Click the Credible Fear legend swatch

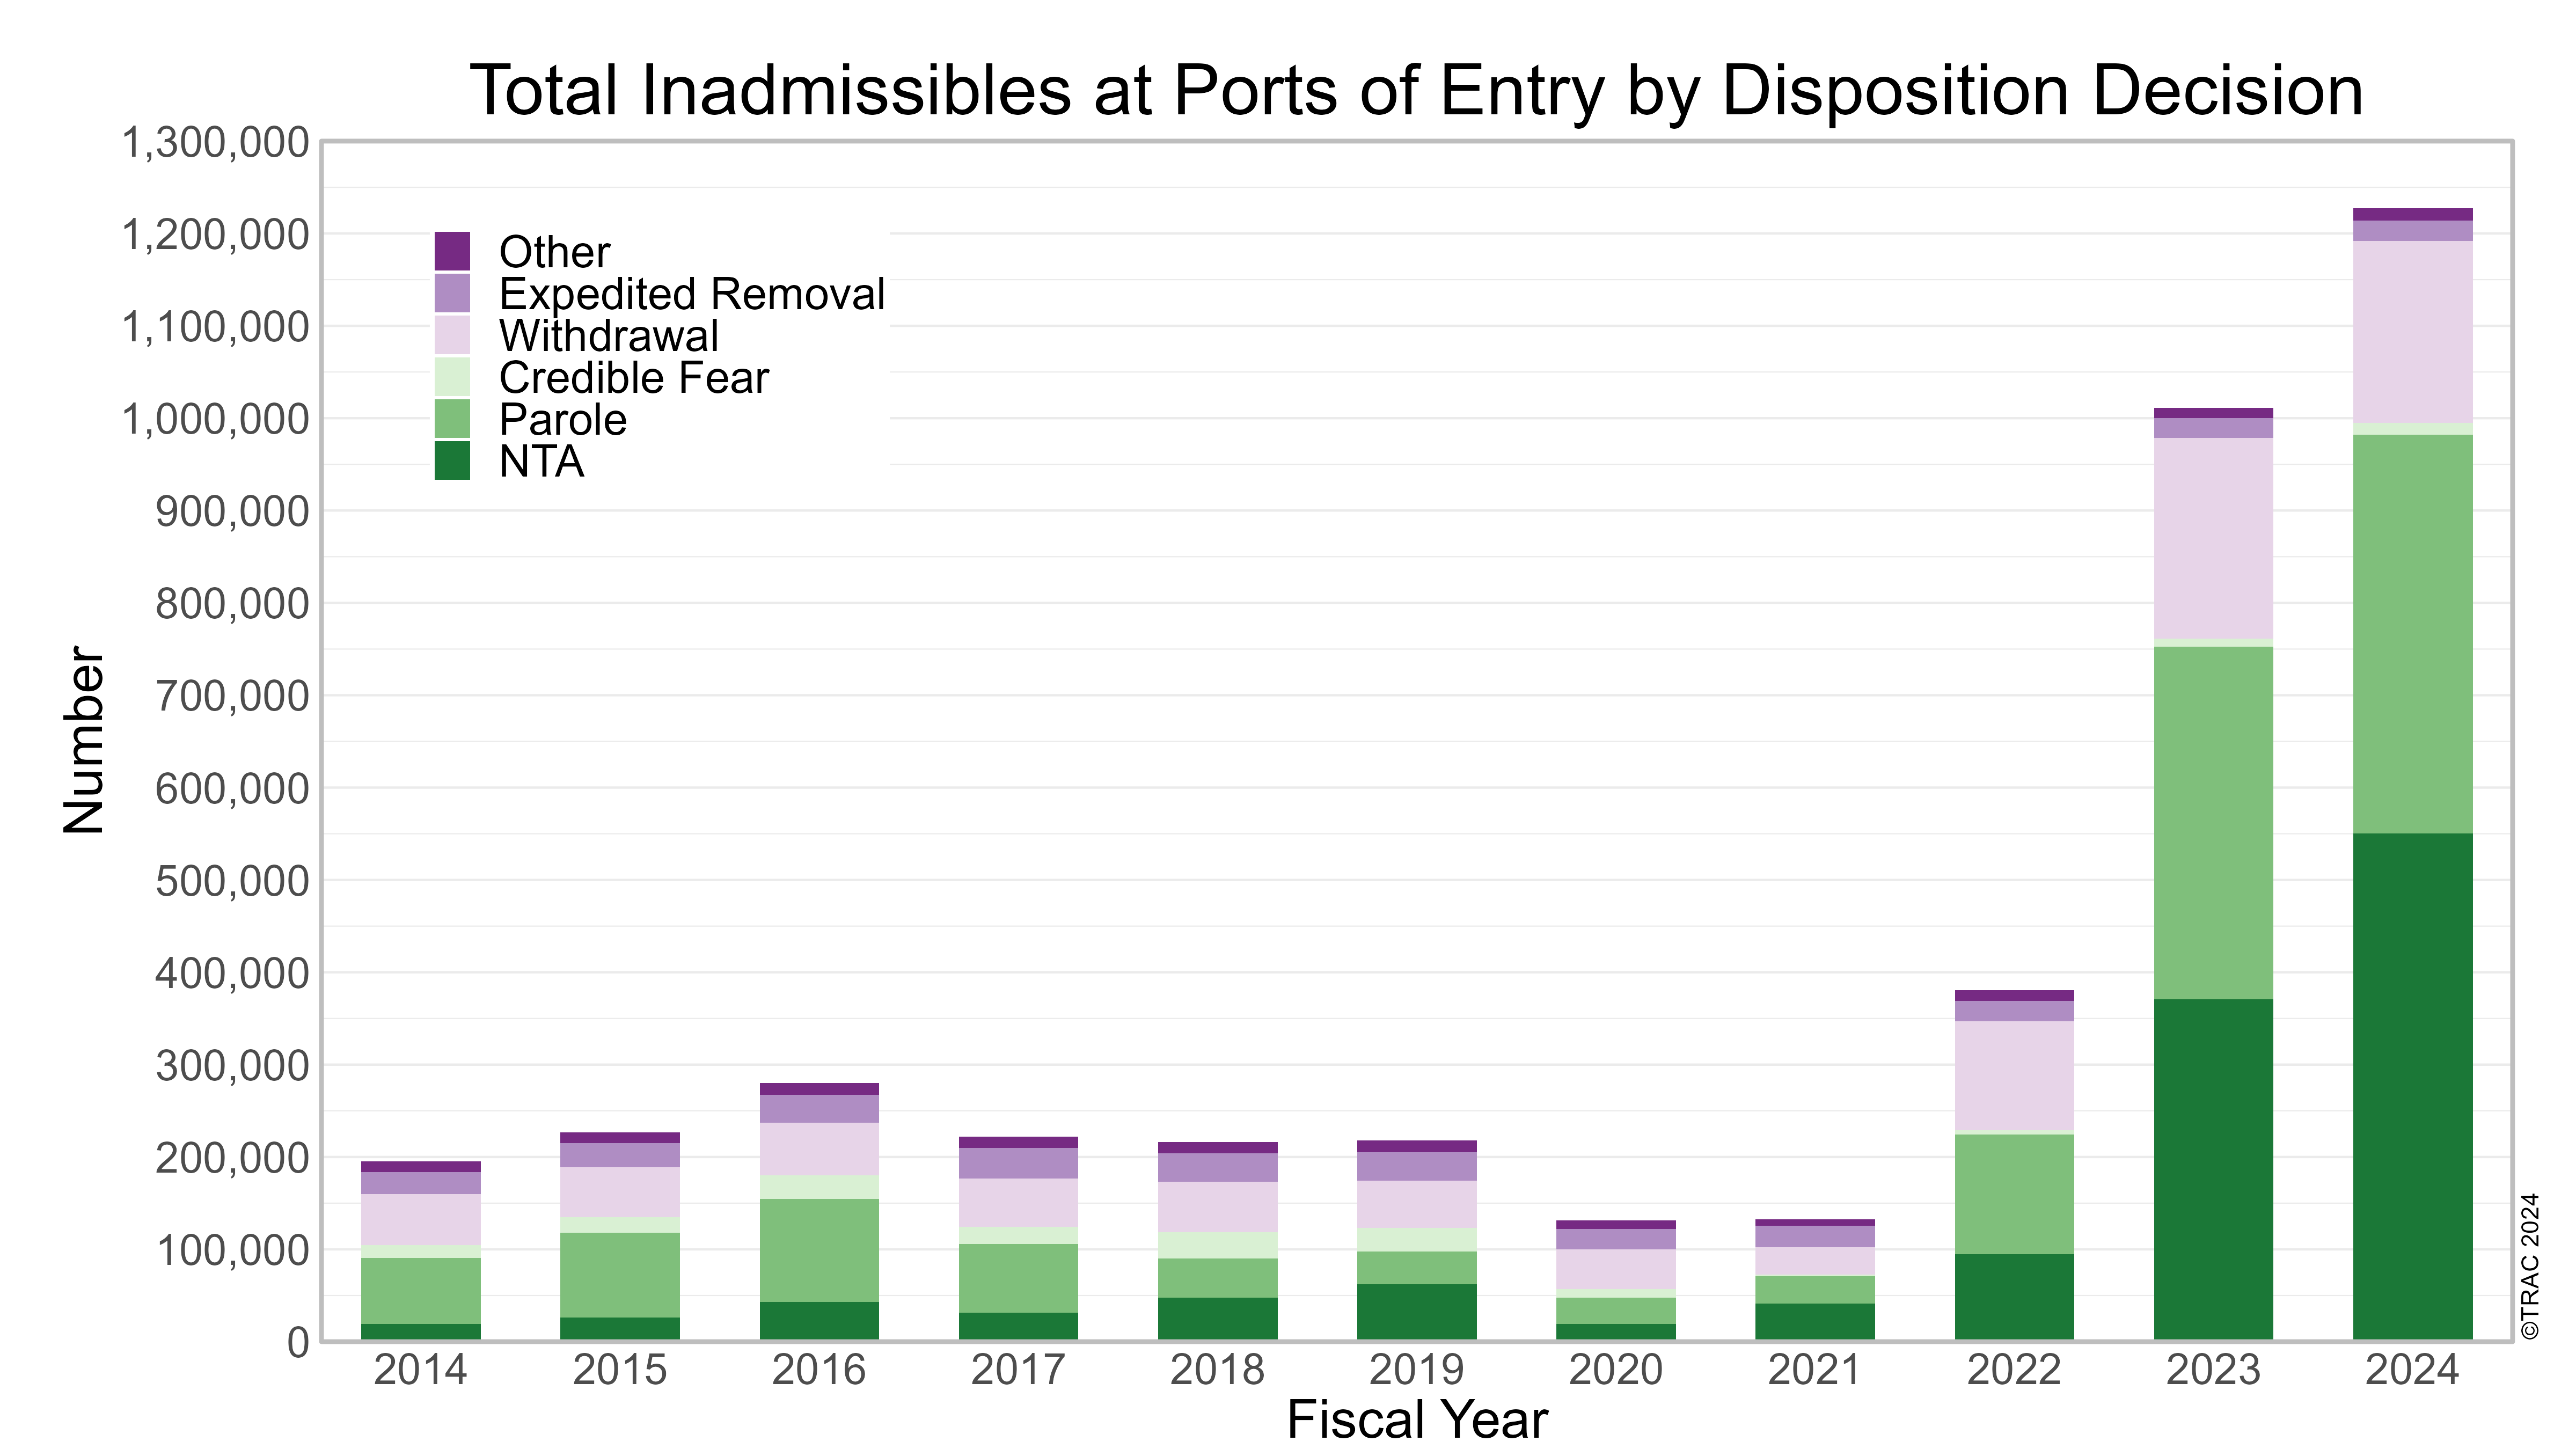click(x=452, y=377)
